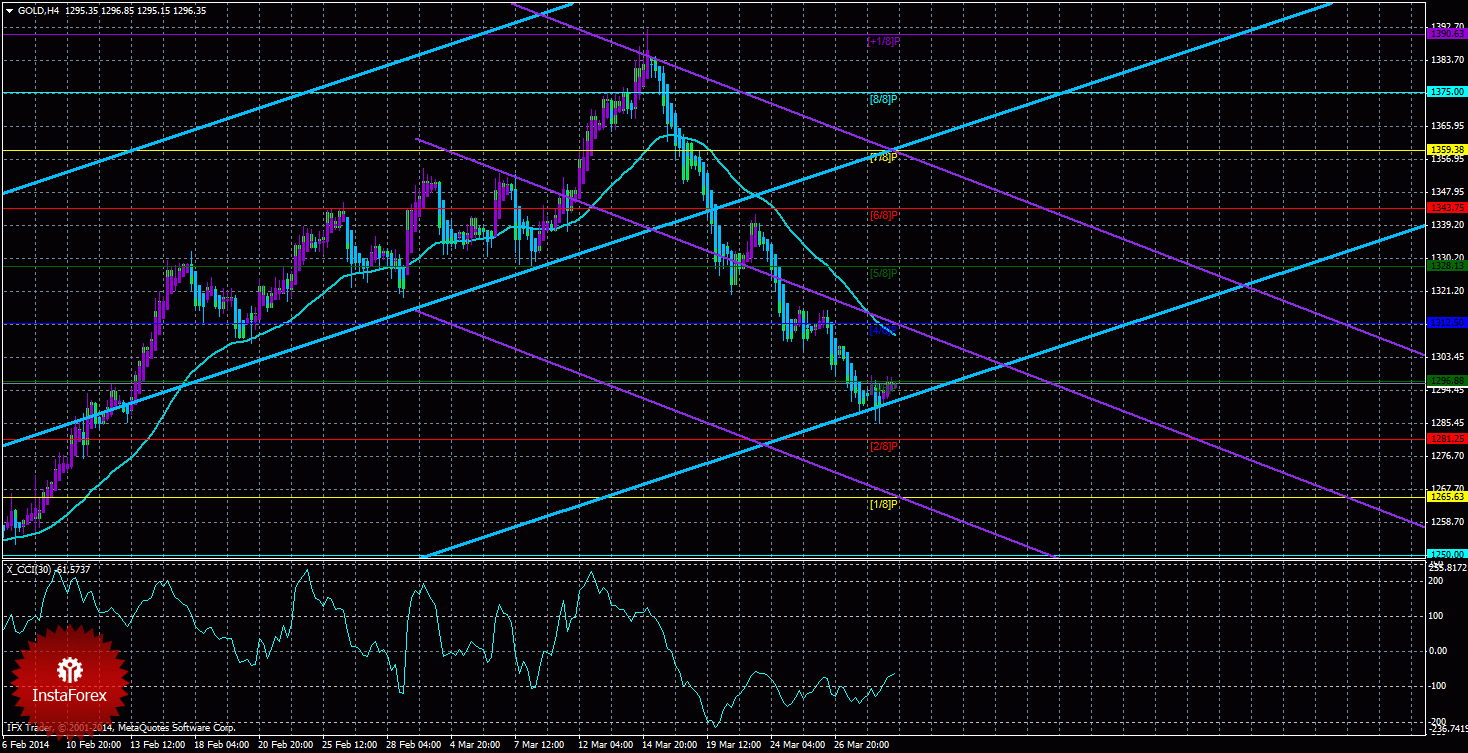Select the 1321.20 price scale value
Screen dimensions: 1468x753
(x=1447, y=291)
